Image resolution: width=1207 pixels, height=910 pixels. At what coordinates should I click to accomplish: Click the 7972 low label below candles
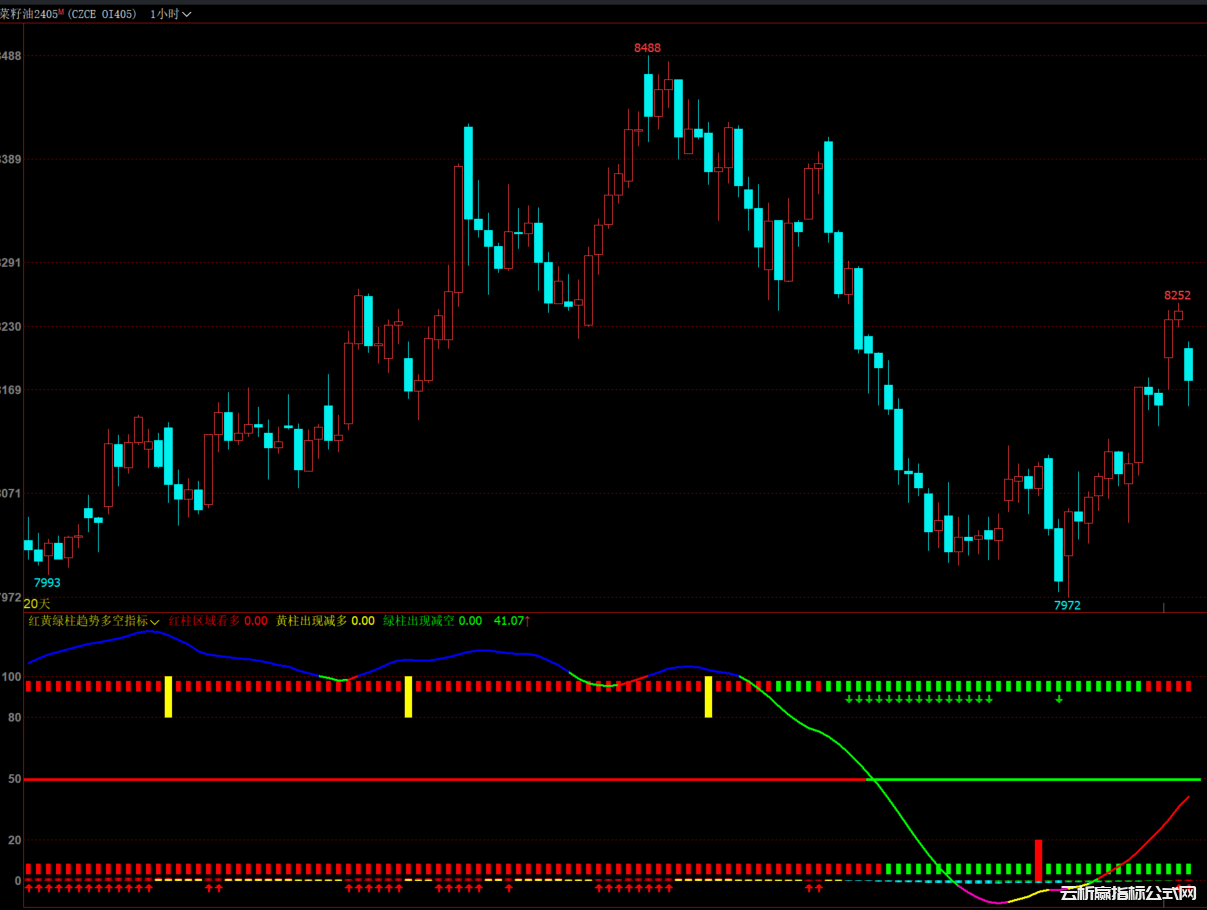pos(1068,605)
